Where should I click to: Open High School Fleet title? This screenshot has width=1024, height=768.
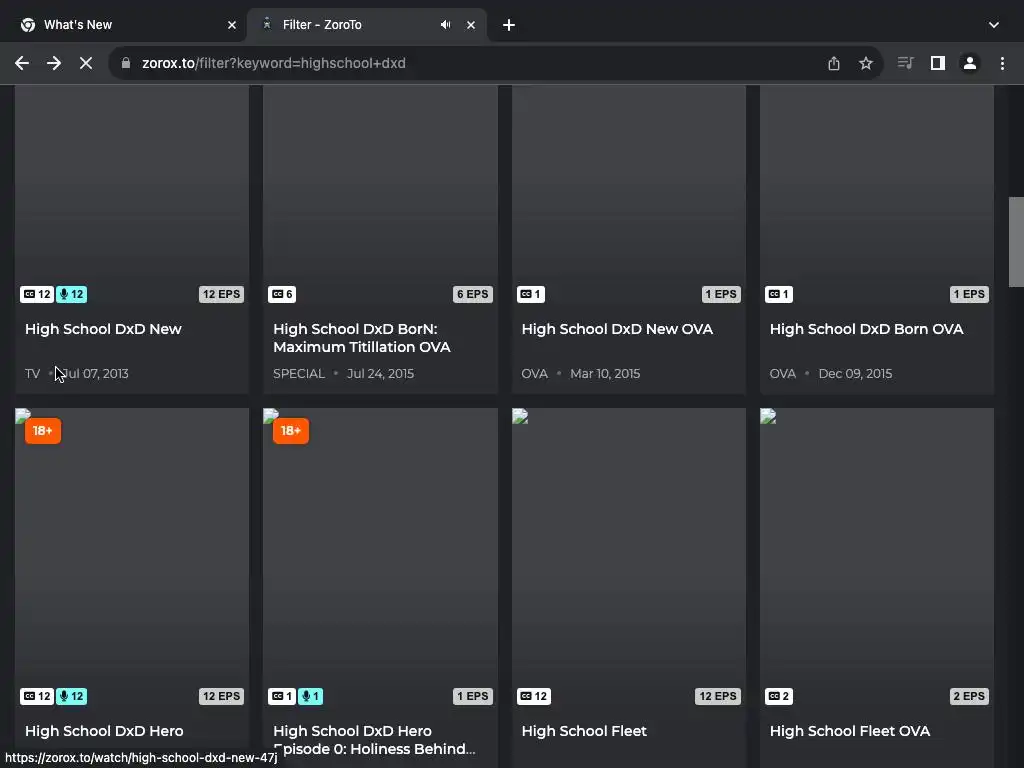pos(584,731)
